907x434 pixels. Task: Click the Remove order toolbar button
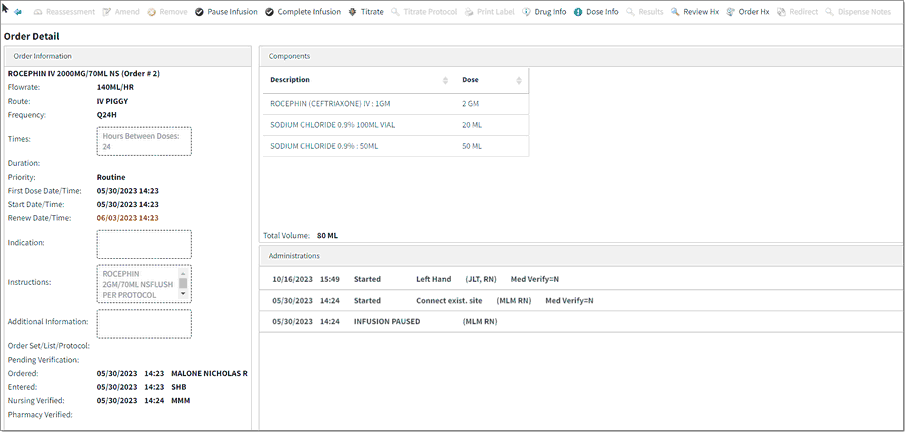pos(167,12)
